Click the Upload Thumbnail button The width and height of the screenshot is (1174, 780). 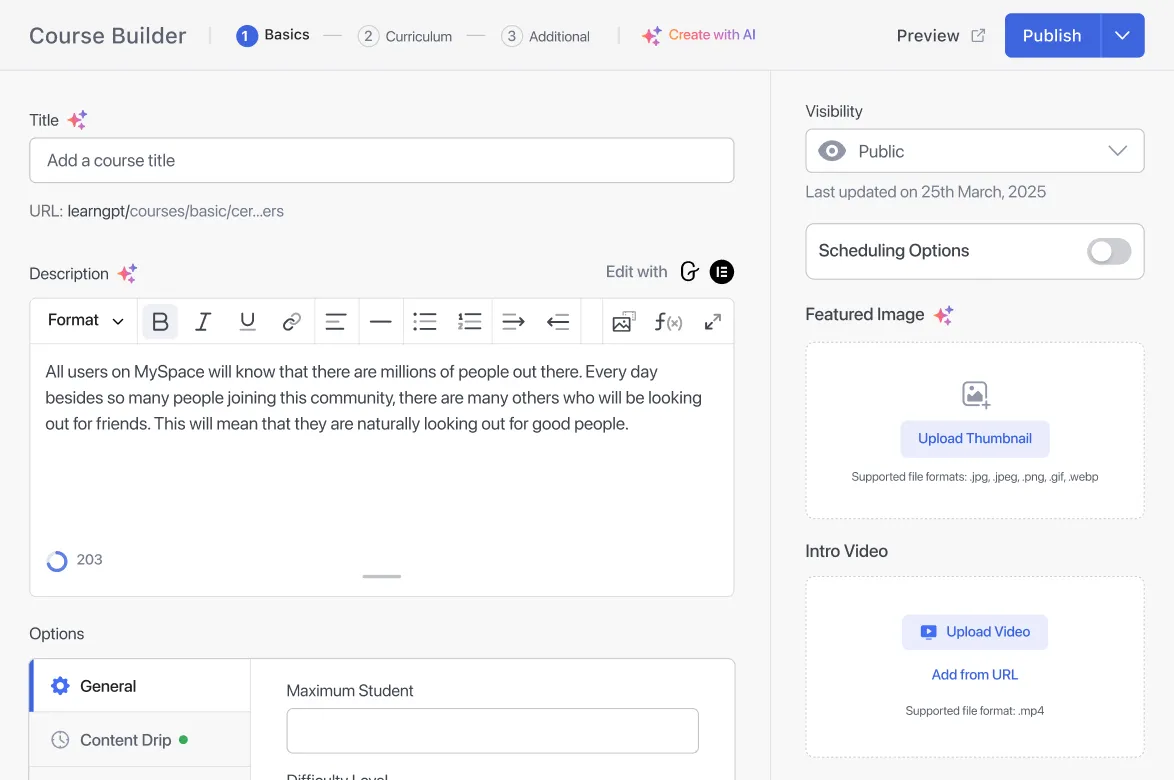(974, 439)
